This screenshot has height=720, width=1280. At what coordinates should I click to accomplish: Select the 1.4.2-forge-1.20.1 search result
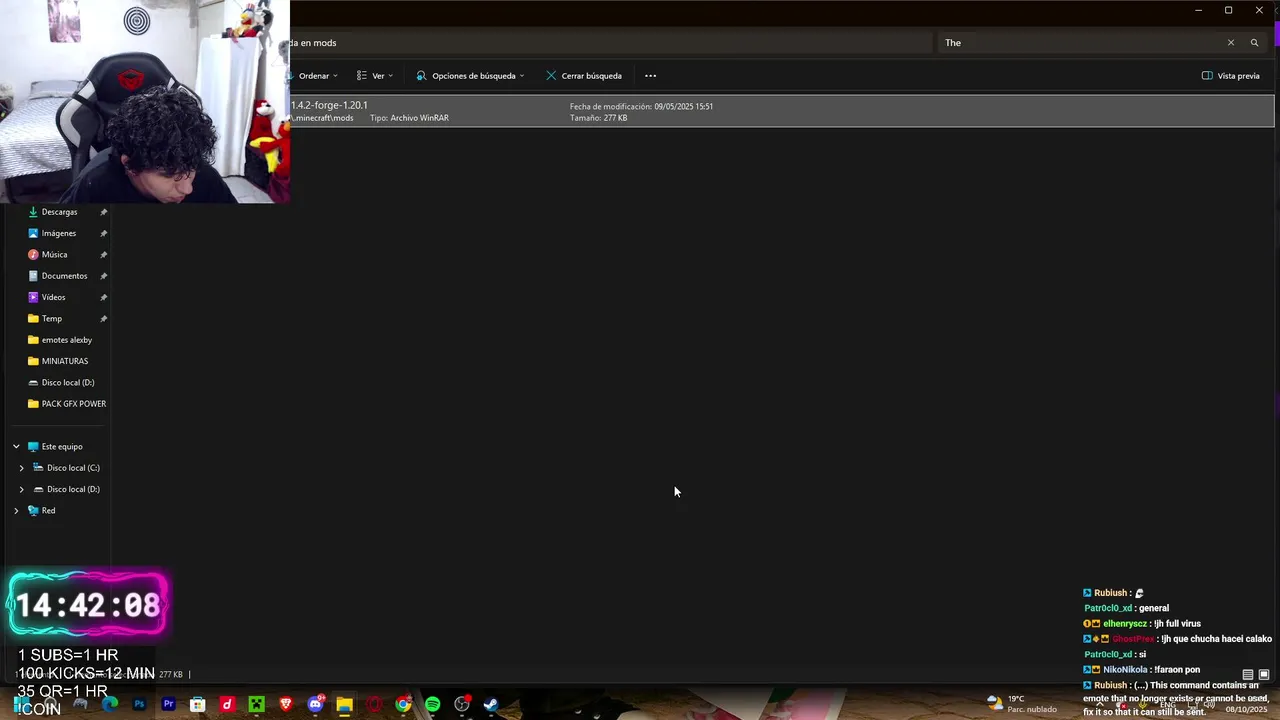(782, 112)
